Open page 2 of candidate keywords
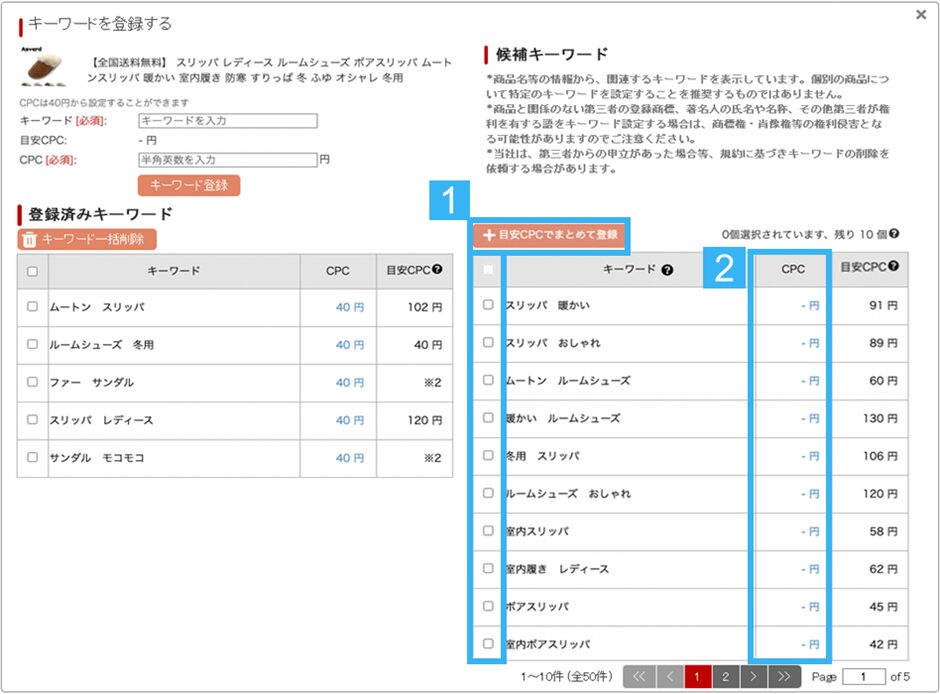The height and width of the screenshot is (694, 940). (x=726, y=677)
